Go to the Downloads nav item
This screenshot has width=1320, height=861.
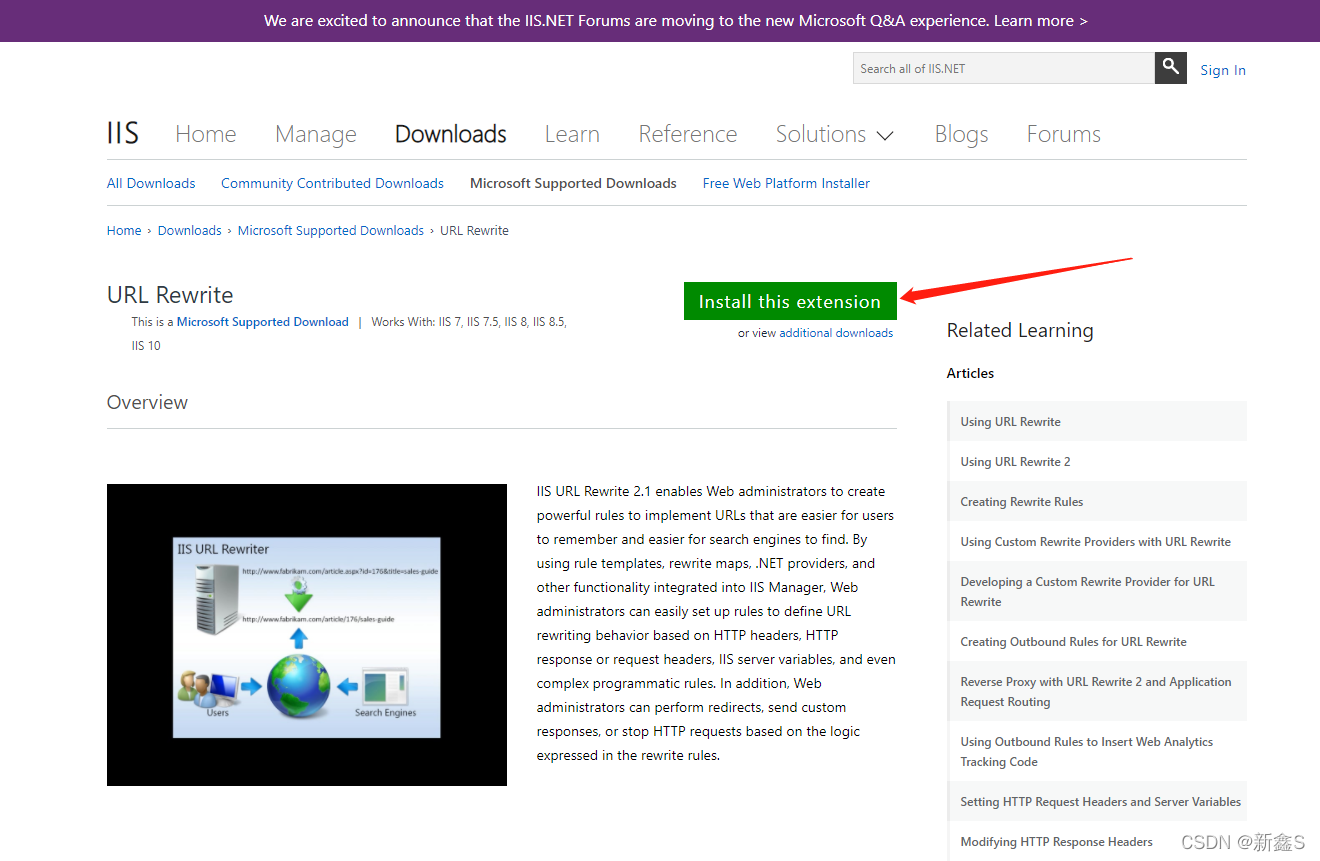[x=451, y=134]
